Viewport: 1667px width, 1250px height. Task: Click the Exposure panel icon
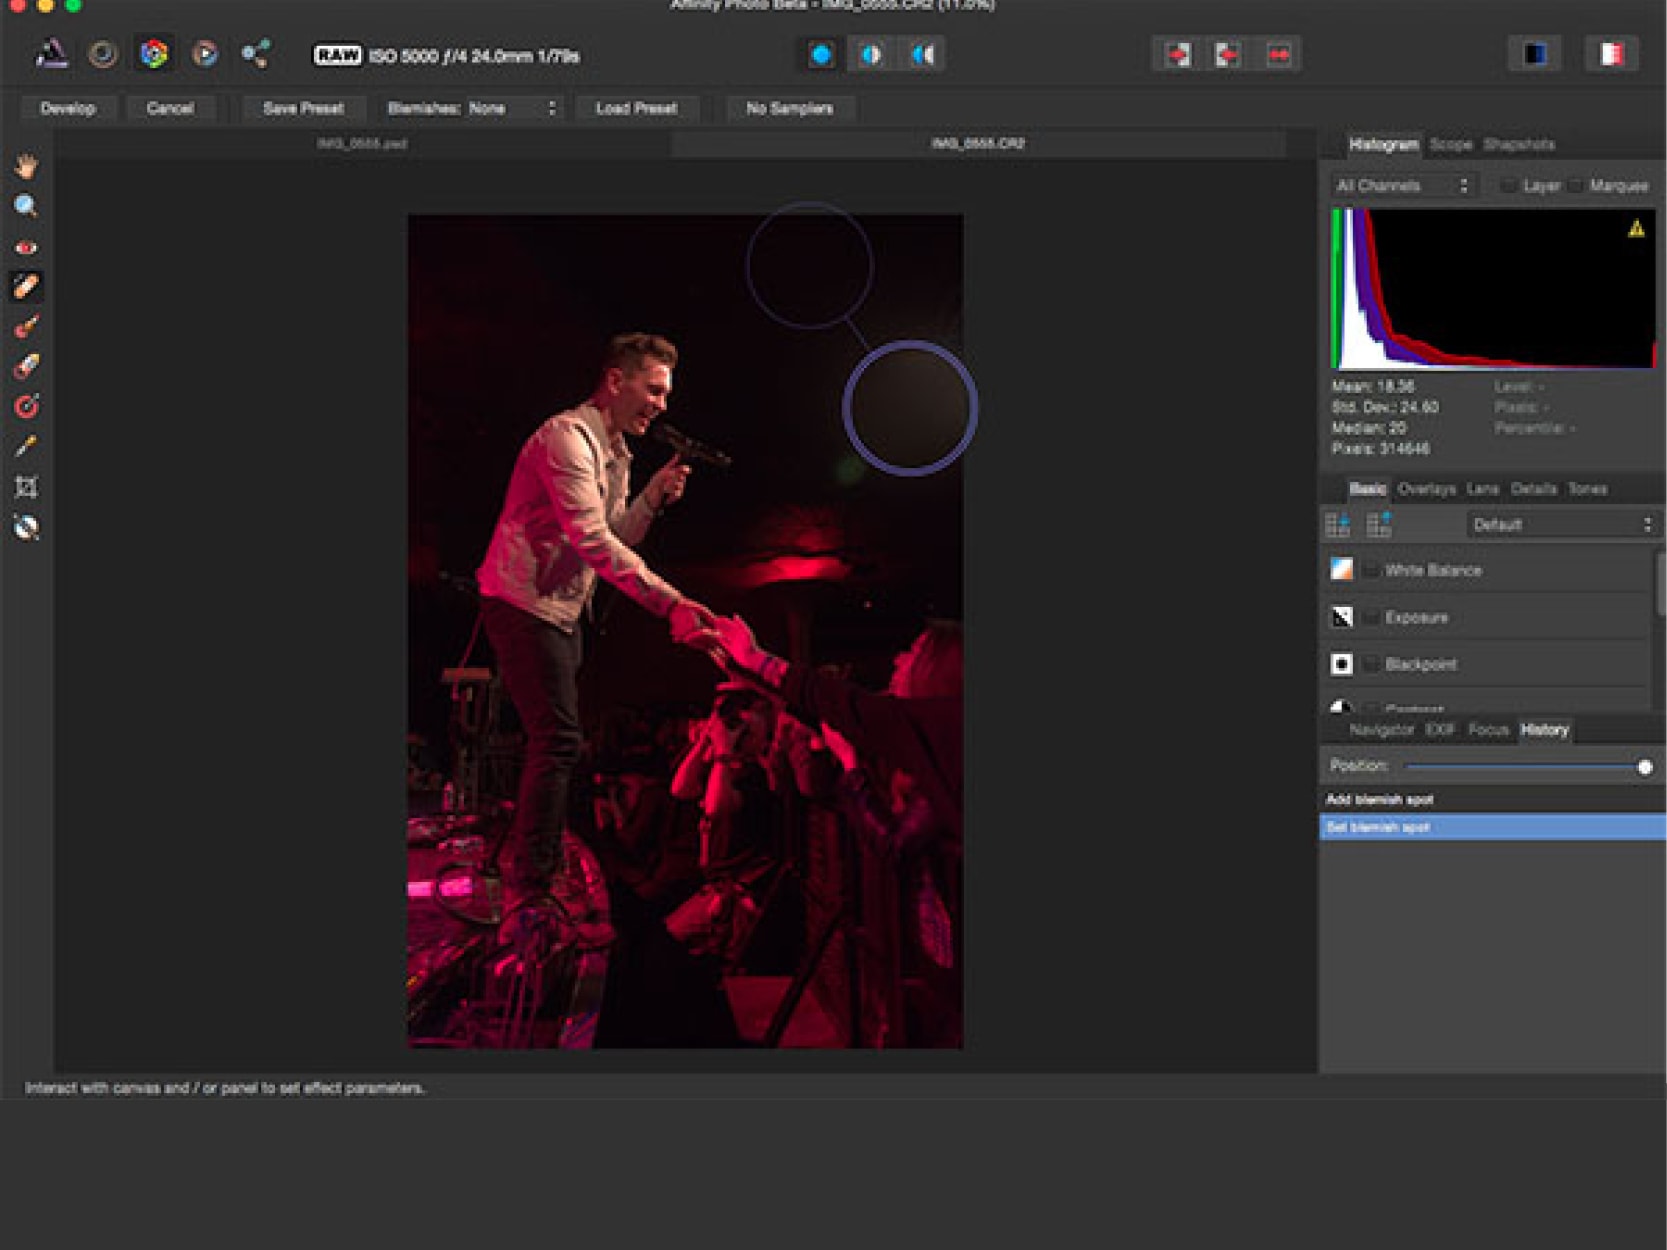pos(1342,617)
